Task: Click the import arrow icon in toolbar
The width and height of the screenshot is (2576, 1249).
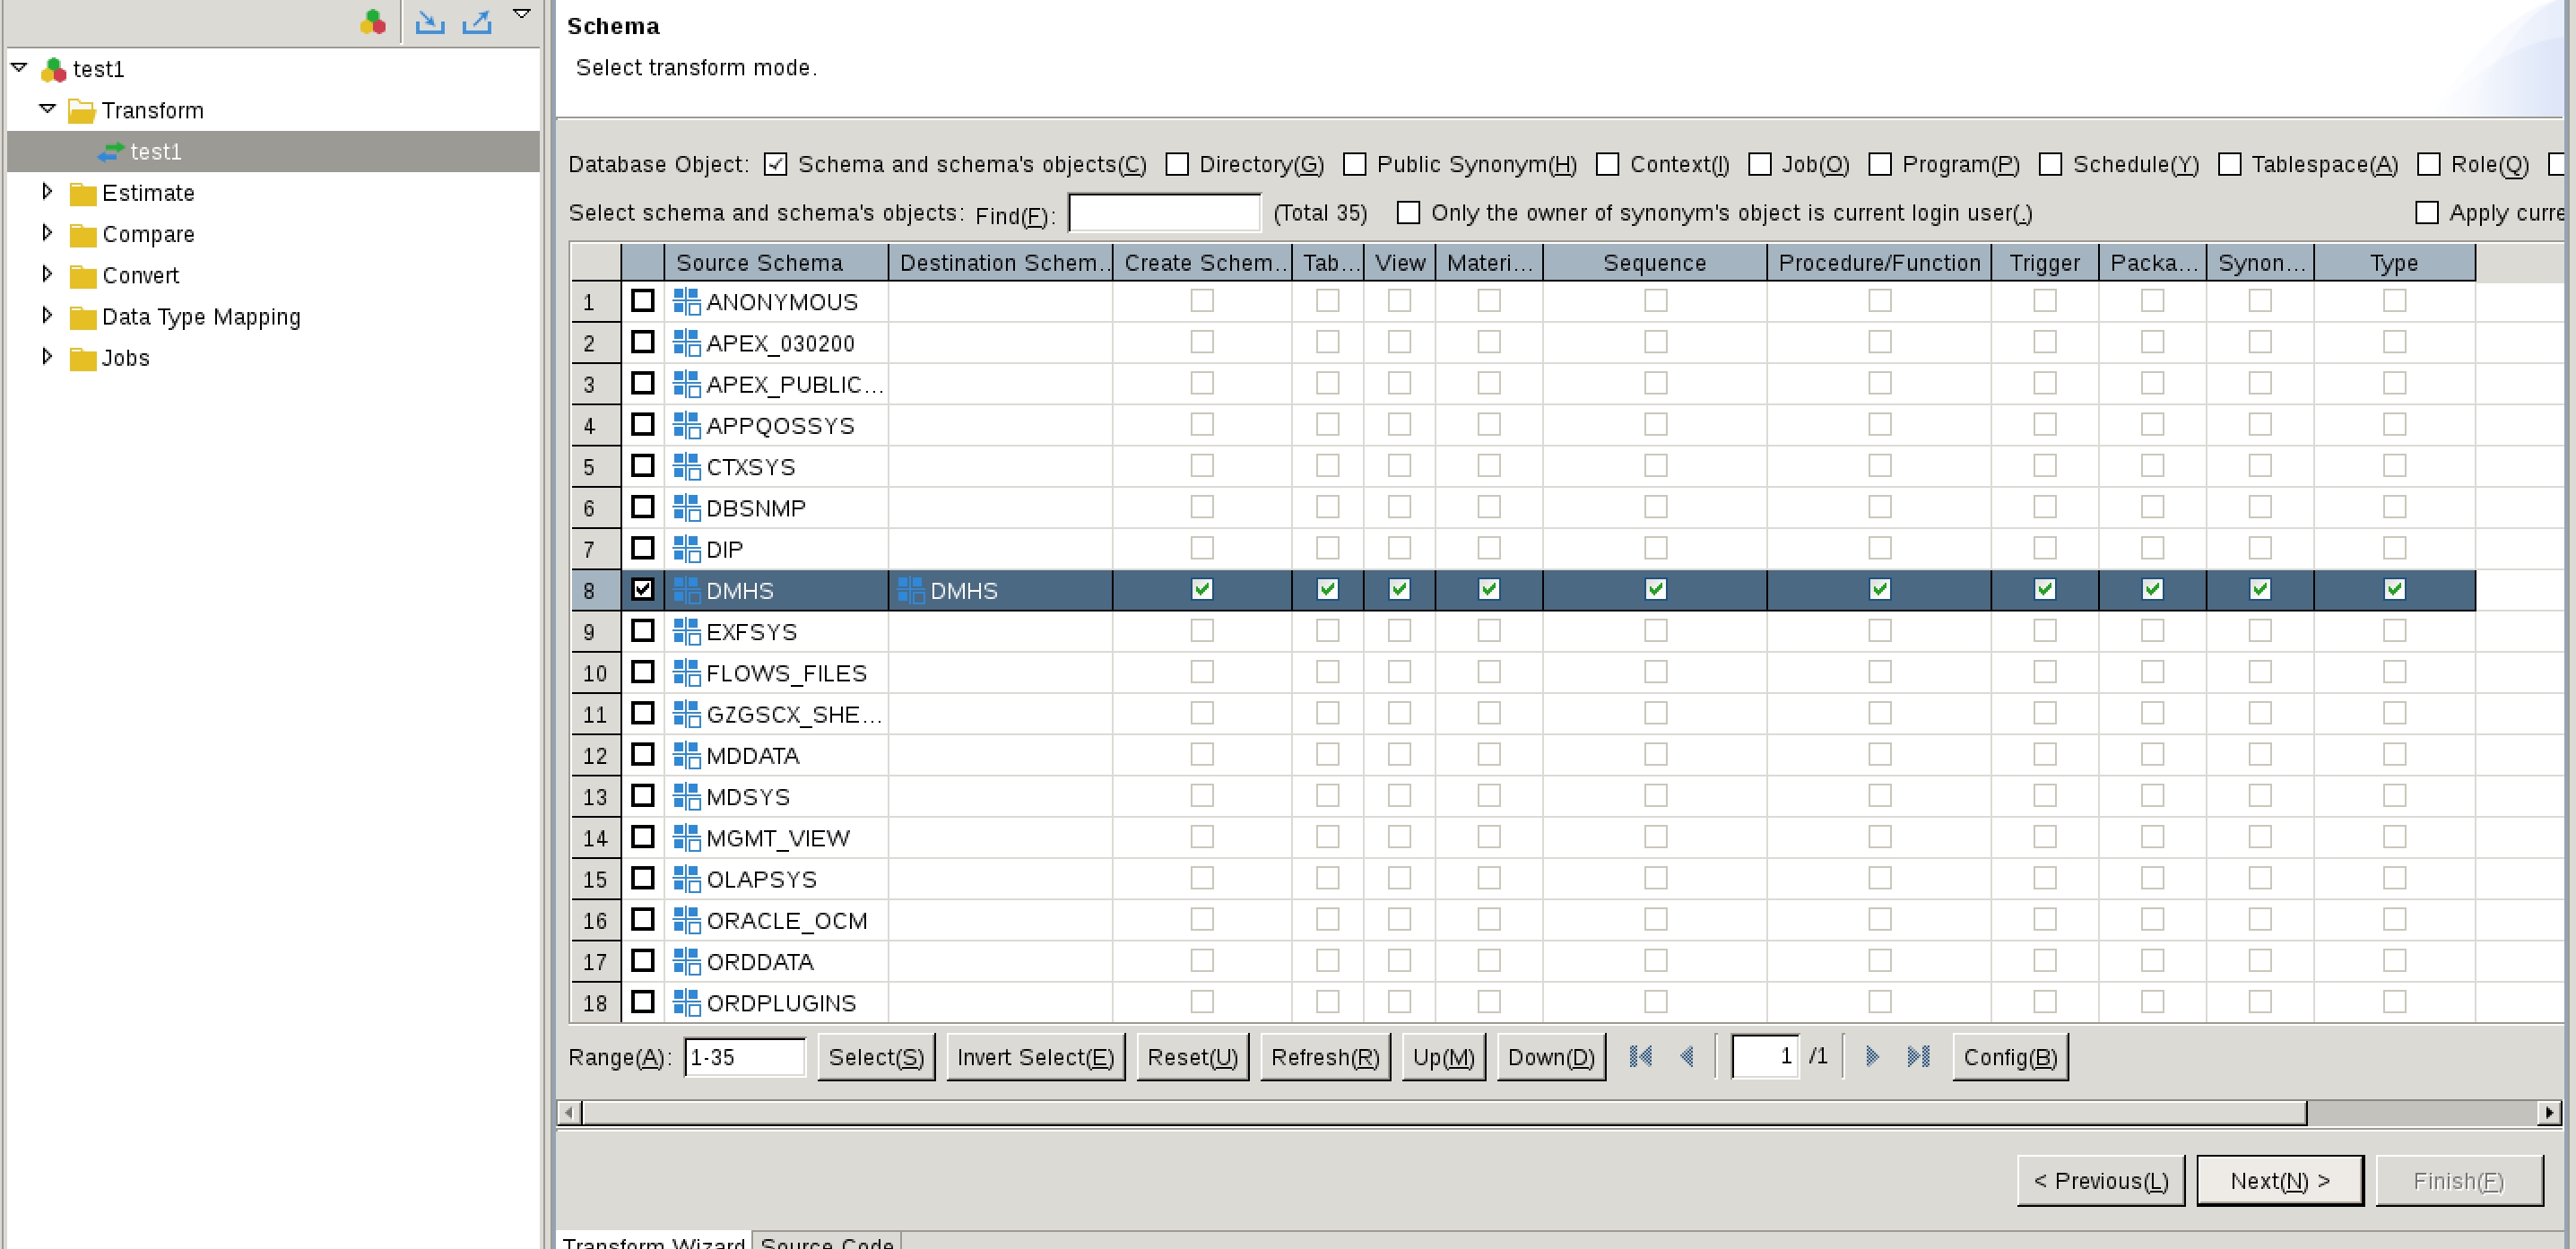Action: point(430,21)
